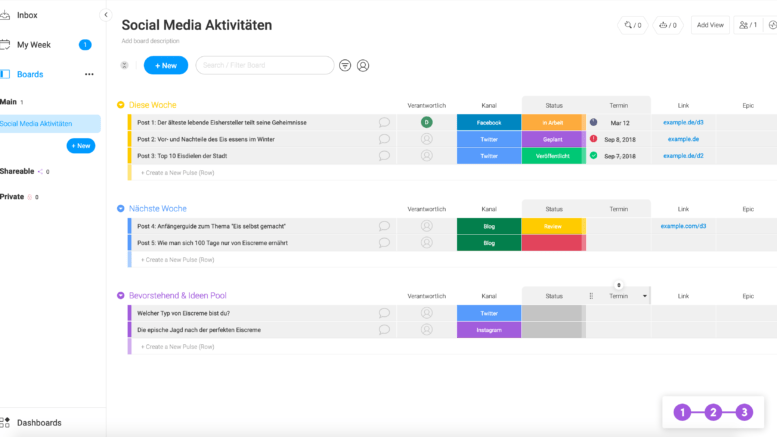Click the green checkmark deadline indicator on Post 3

[x=593, y=156]
